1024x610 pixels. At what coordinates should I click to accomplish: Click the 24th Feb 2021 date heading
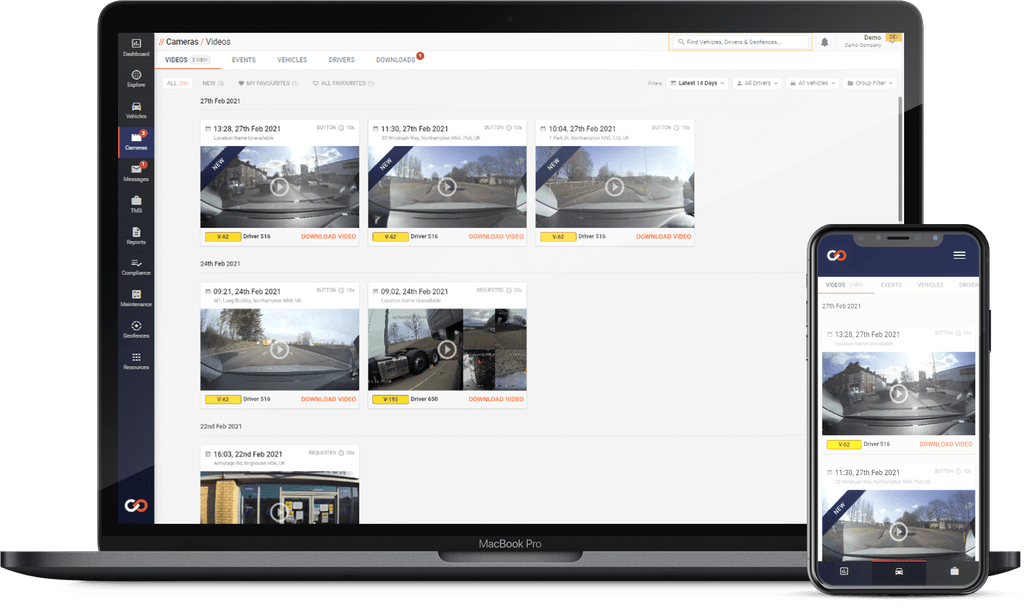click(220, 264)
